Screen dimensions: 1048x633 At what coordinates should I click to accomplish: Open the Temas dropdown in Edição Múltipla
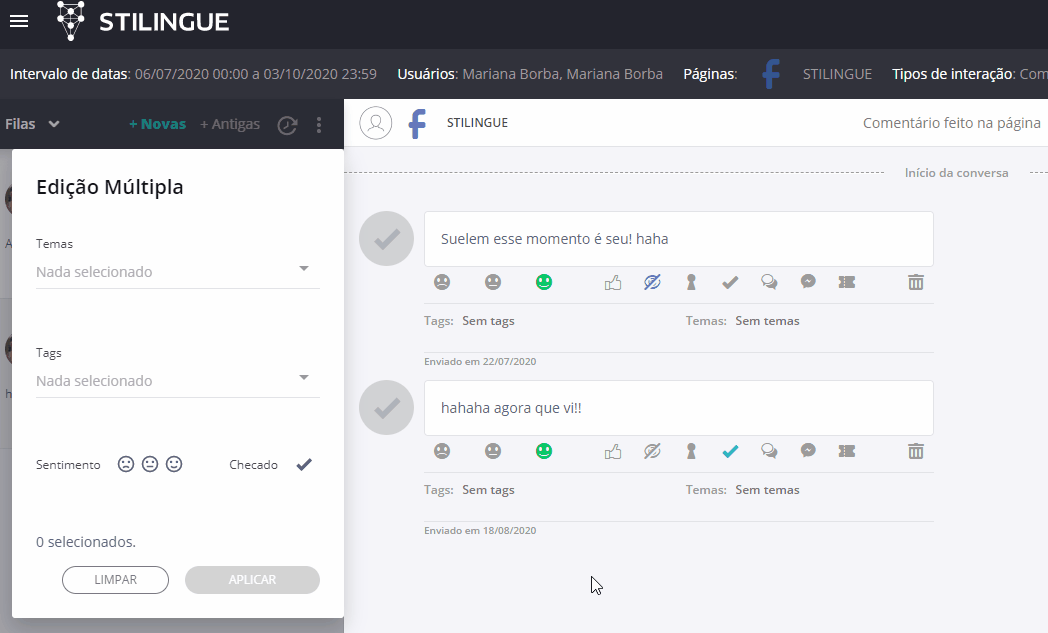tap(178, 272)
